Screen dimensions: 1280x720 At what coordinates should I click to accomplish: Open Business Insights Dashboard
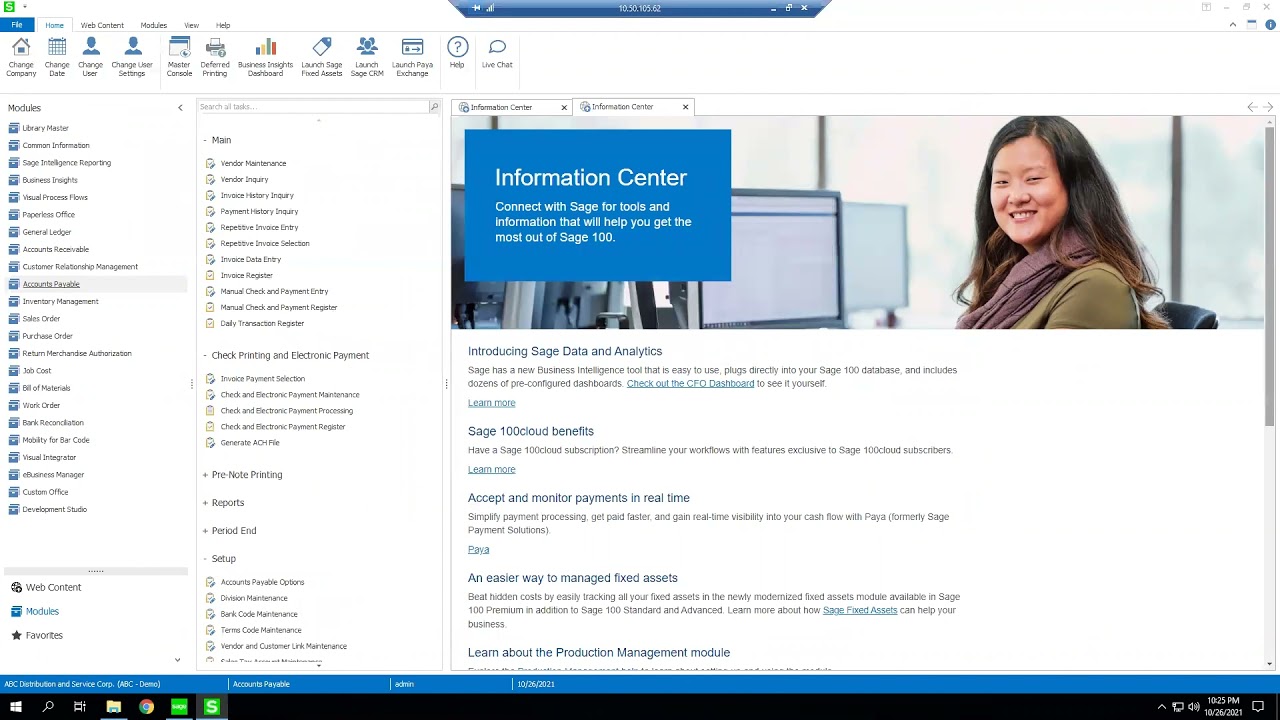(x=265, y=57)
